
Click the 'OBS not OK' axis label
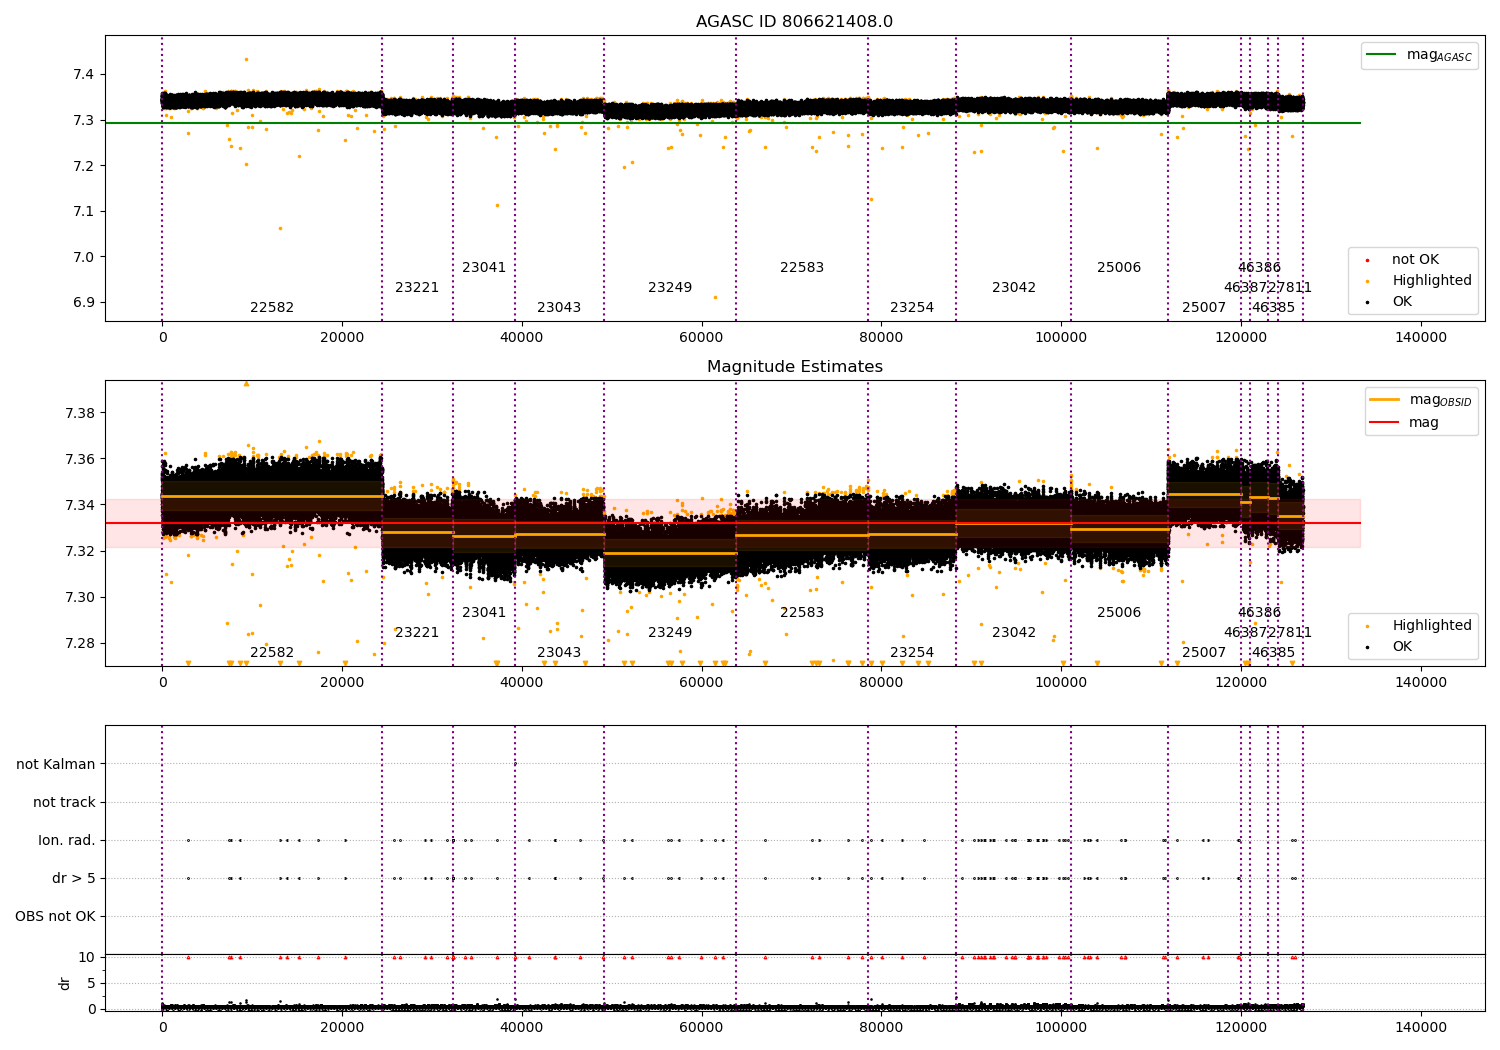[55, 916]
